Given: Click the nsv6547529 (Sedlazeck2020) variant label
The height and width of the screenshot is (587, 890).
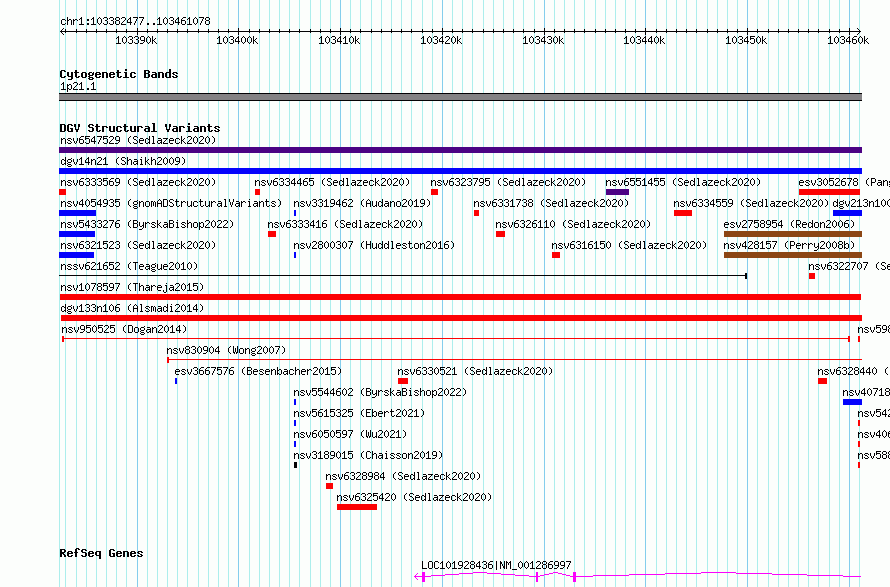Looking at the screenshot, I should (x=138, y=140).
